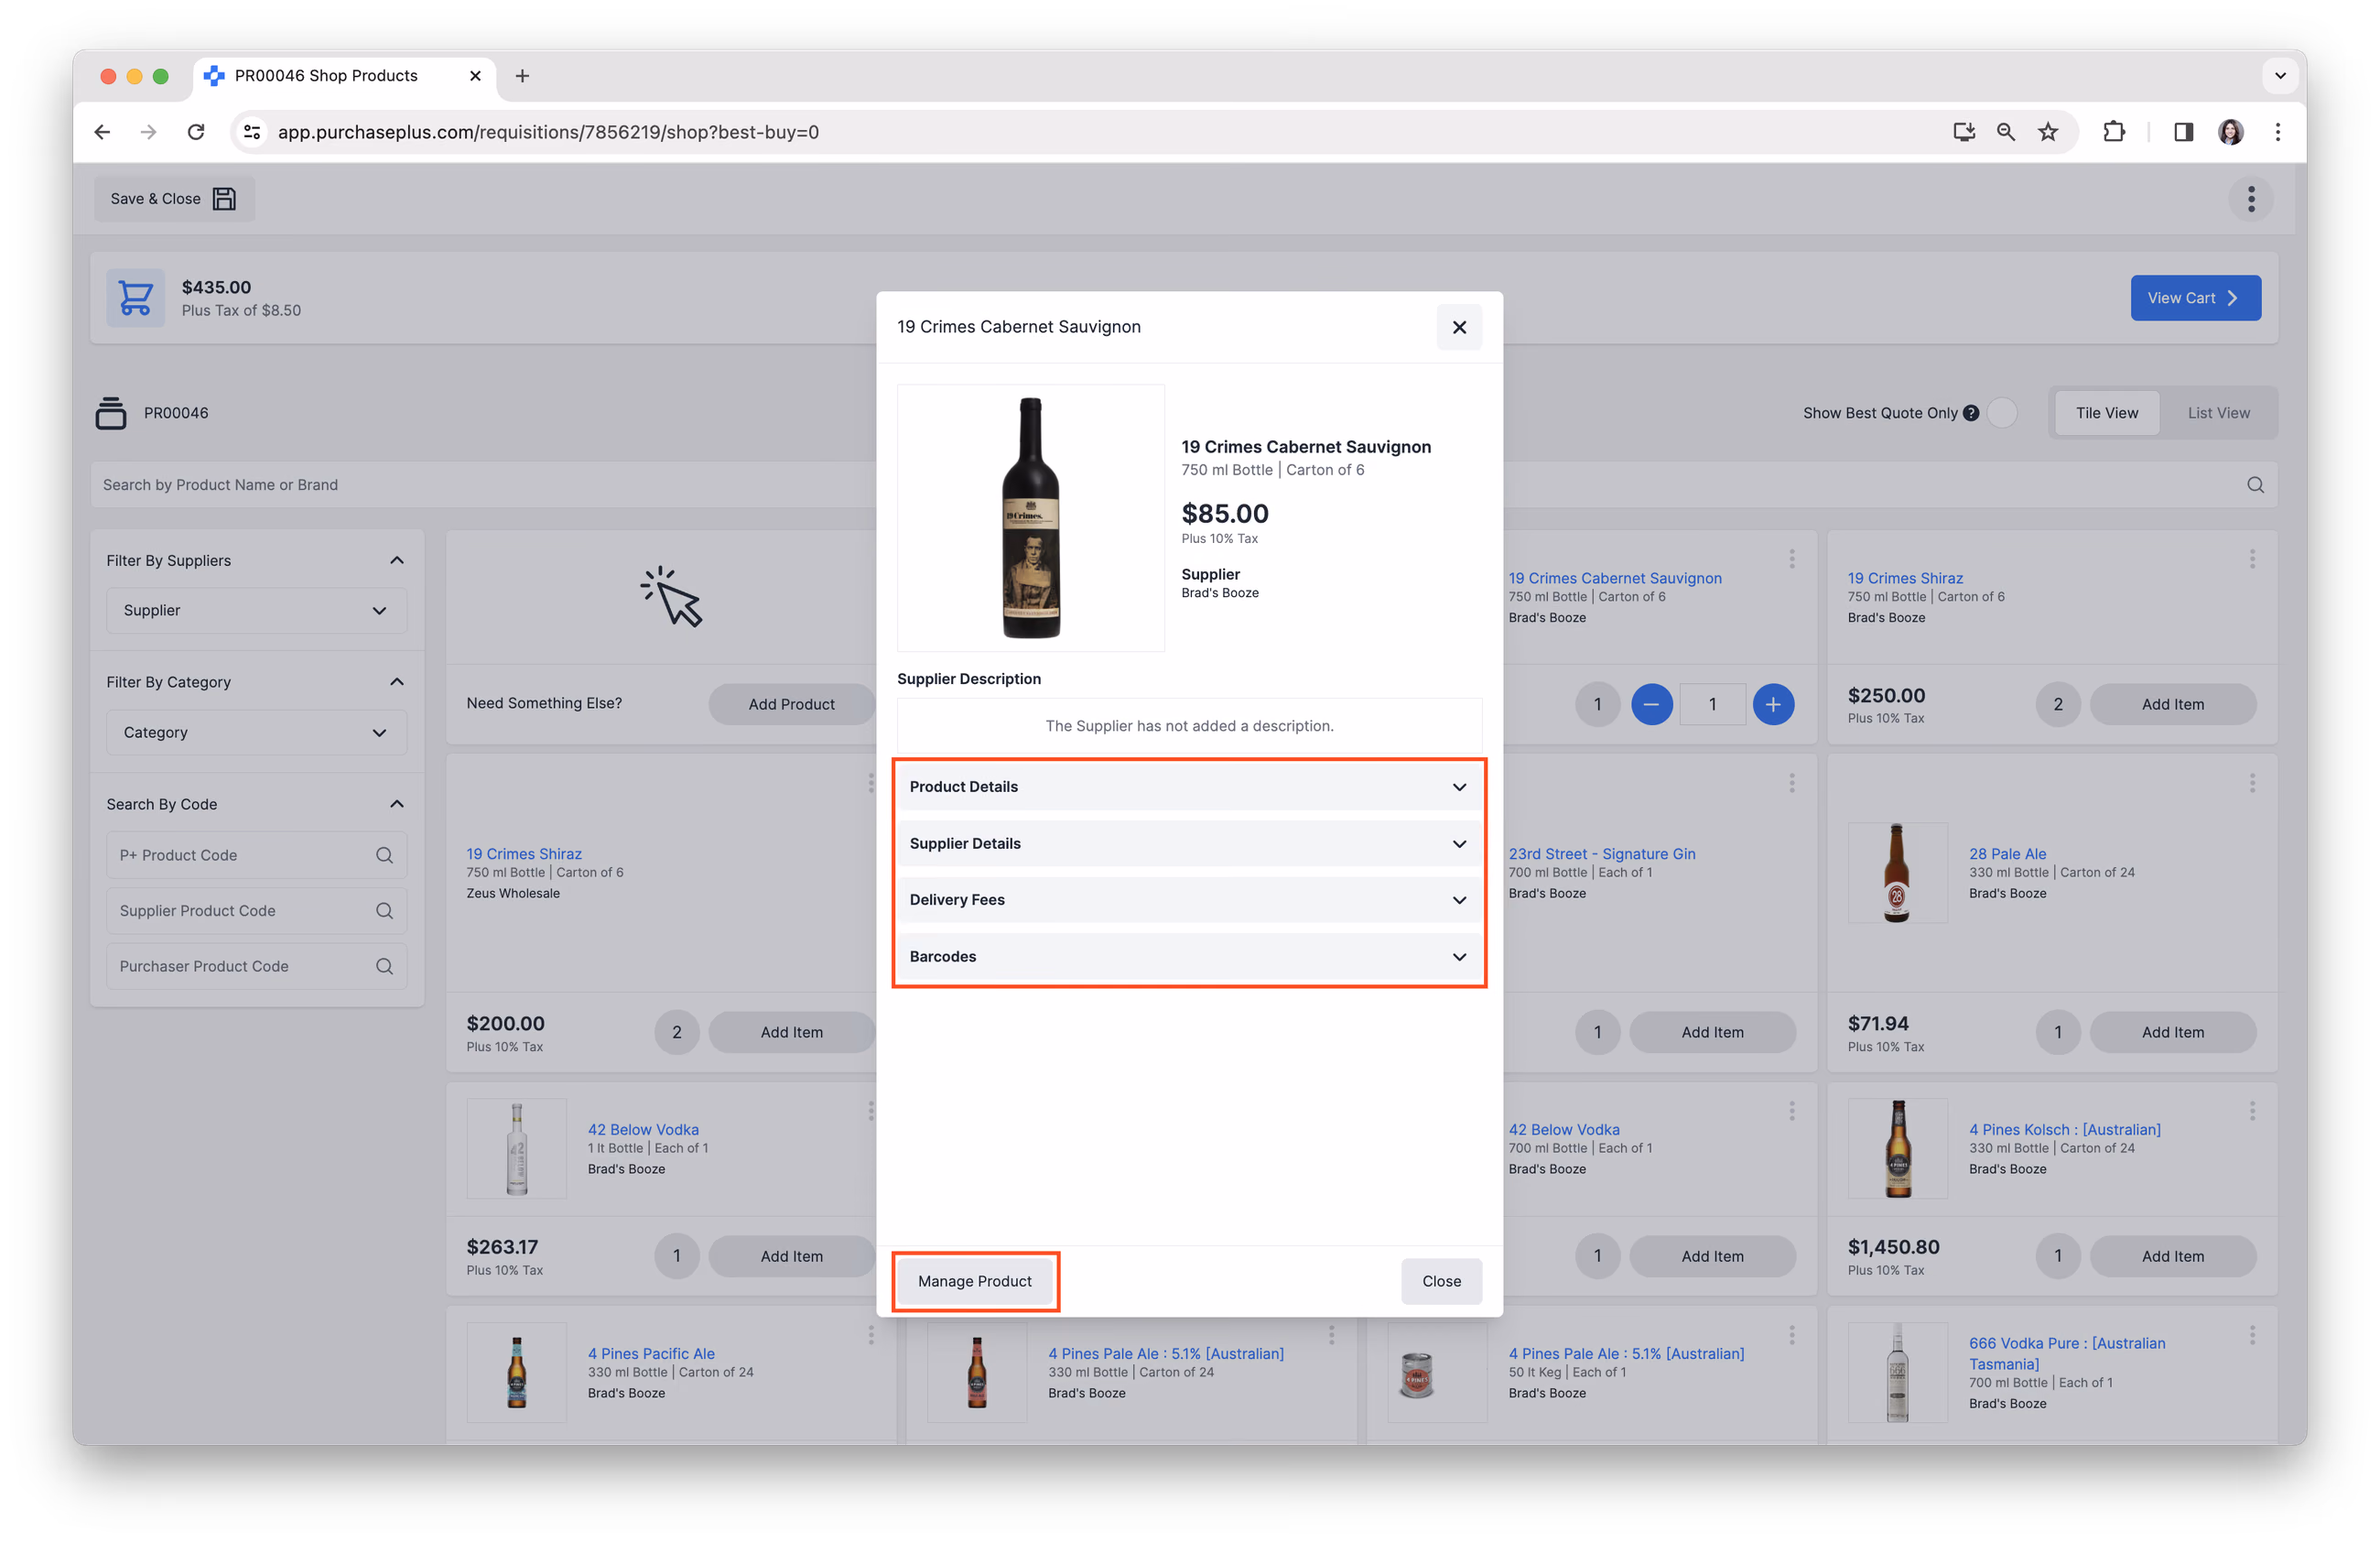Image resolution: width=2380 pixels, height=1542 pixels.
Task: Click the browser profile avatar
Action: tap(2230, 132)
